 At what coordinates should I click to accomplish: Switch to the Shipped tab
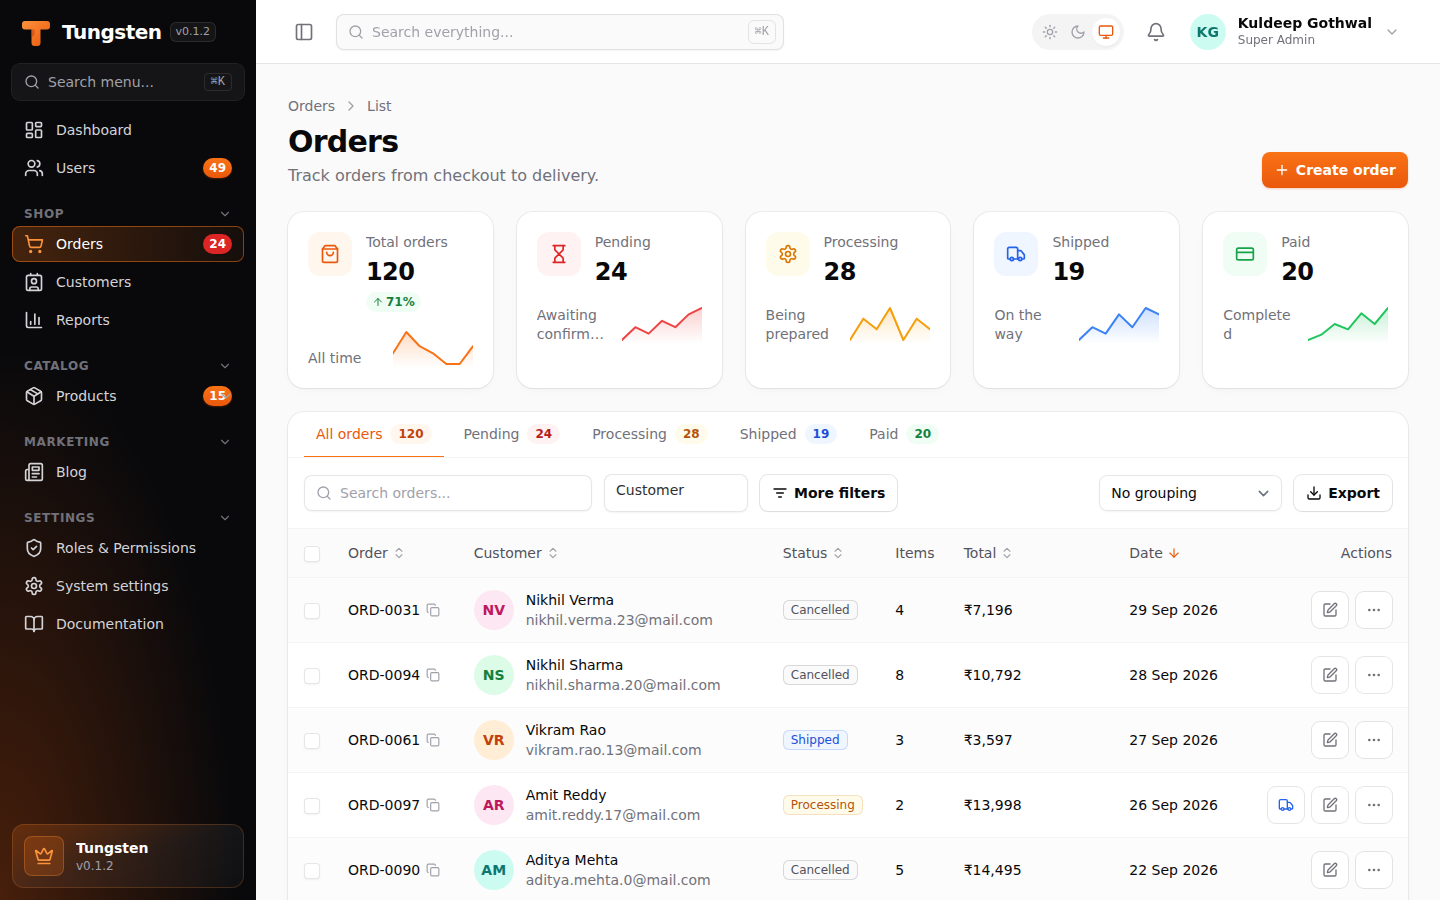tap(787, 434)
